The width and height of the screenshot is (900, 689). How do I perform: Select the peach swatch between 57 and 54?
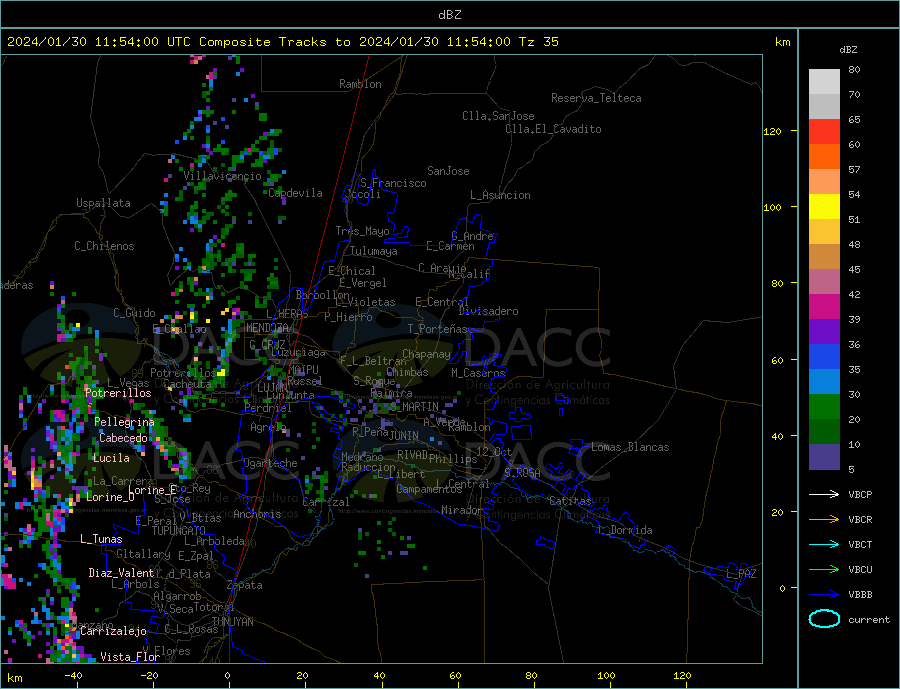[x=824, y=181]
